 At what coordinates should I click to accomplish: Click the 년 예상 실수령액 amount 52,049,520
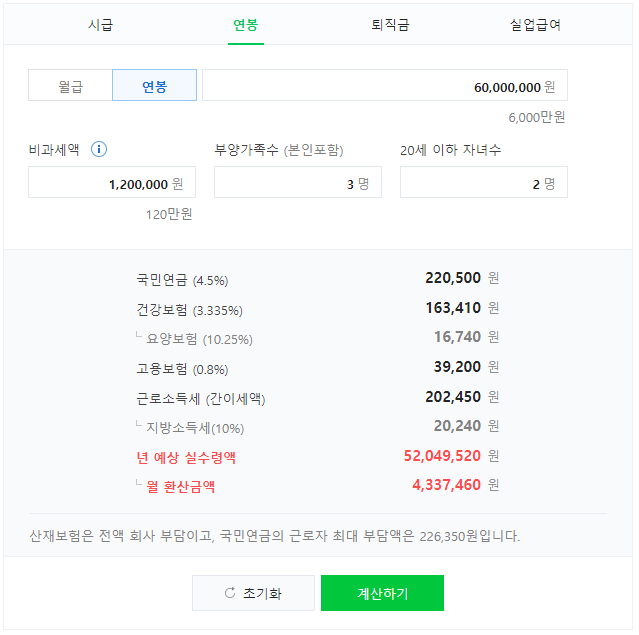[x=442, y=456]
